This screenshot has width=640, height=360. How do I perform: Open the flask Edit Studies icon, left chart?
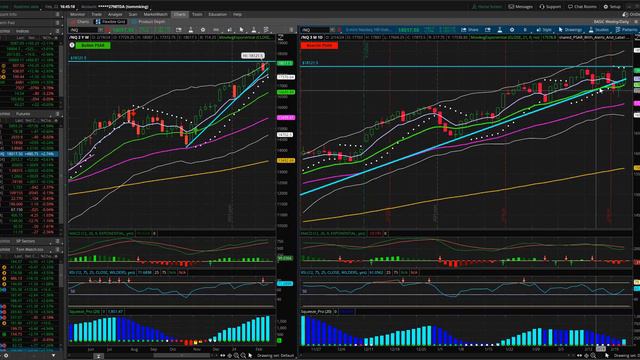pos(191,30)
